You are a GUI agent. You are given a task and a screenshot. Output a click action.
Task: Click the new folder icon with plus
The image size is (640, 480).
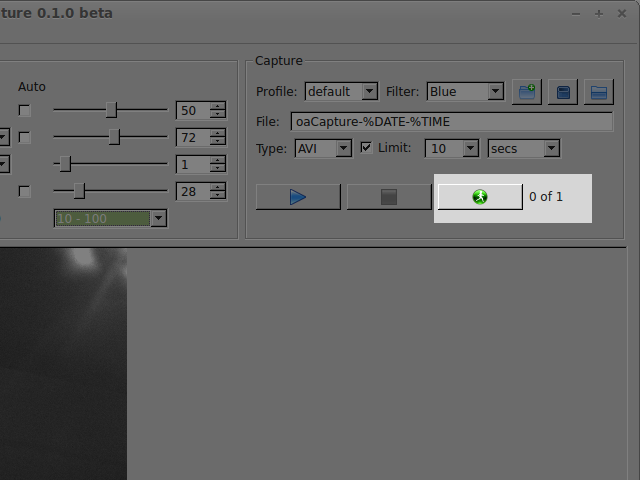(527, 92)
